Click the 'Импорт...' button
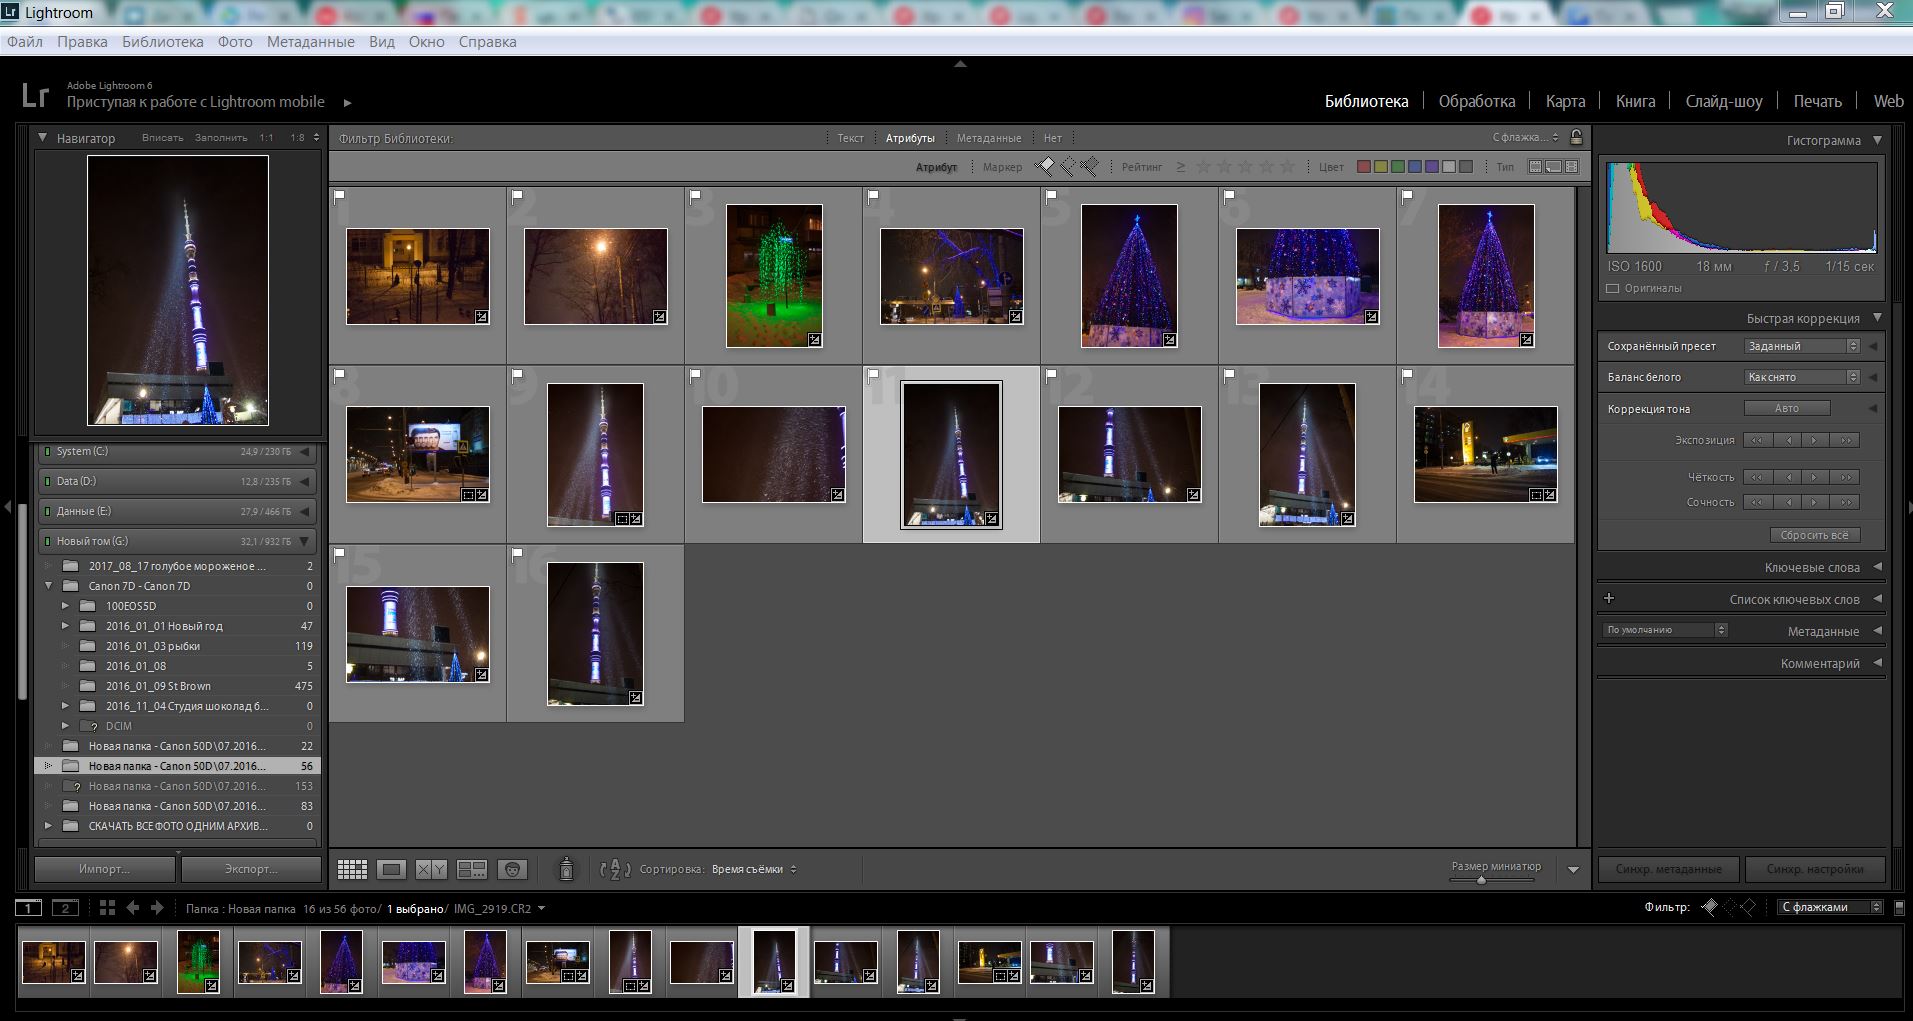 click(x=105, y=869)
